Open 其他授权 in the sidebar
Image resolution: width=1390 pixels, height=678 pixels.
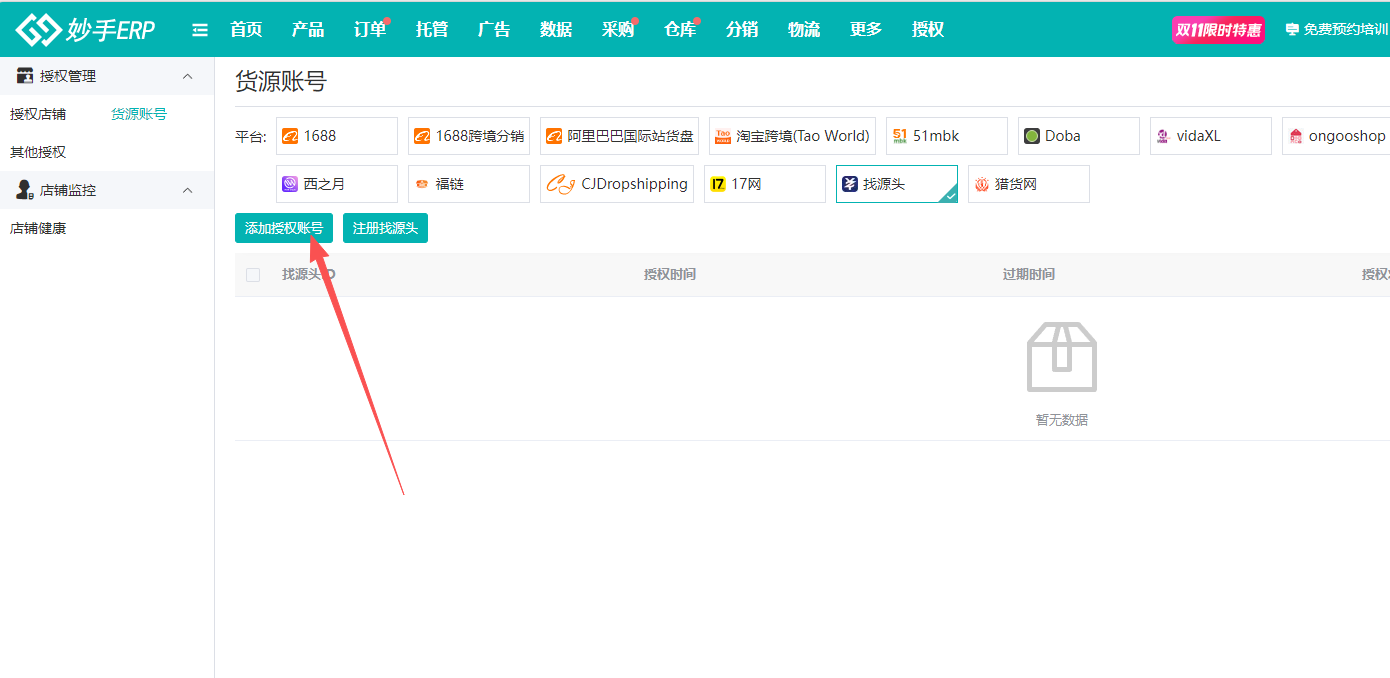click(x=38, y=152)
